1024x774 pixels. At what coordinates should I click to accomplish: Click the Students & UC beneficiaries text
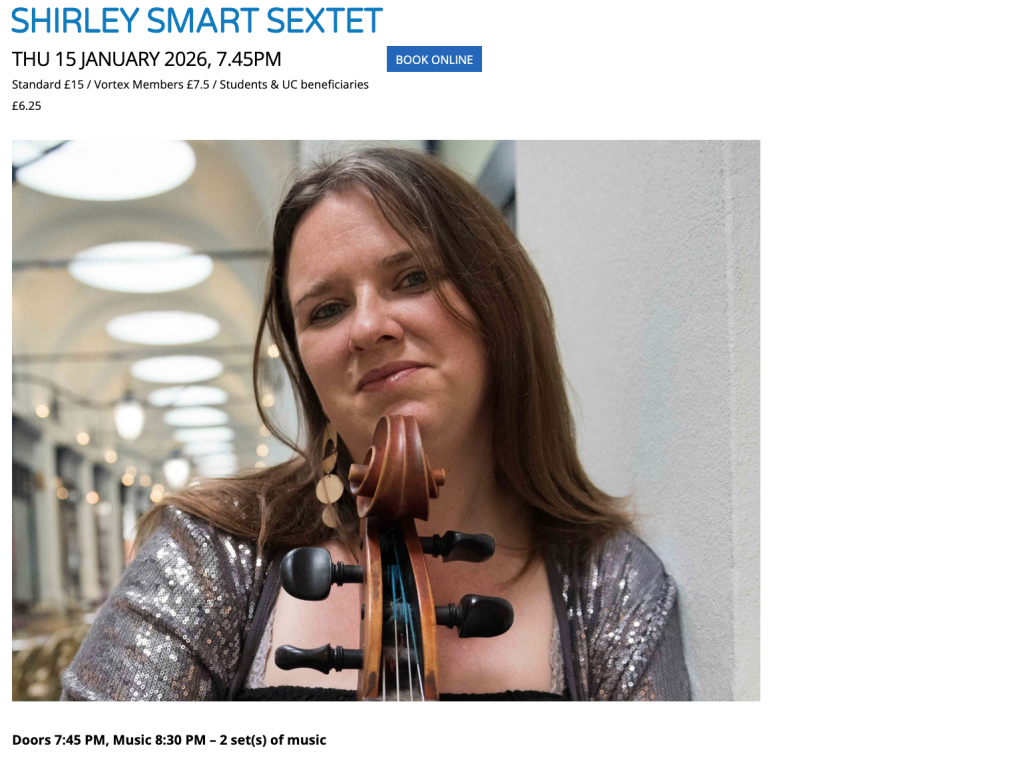tap(294, 84)
